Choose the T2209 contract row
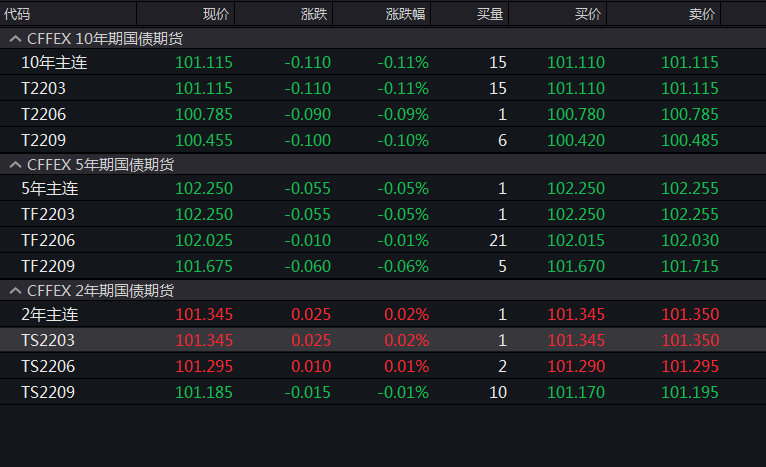Viewport: 766px width, 467px height. tap(44, 140)
